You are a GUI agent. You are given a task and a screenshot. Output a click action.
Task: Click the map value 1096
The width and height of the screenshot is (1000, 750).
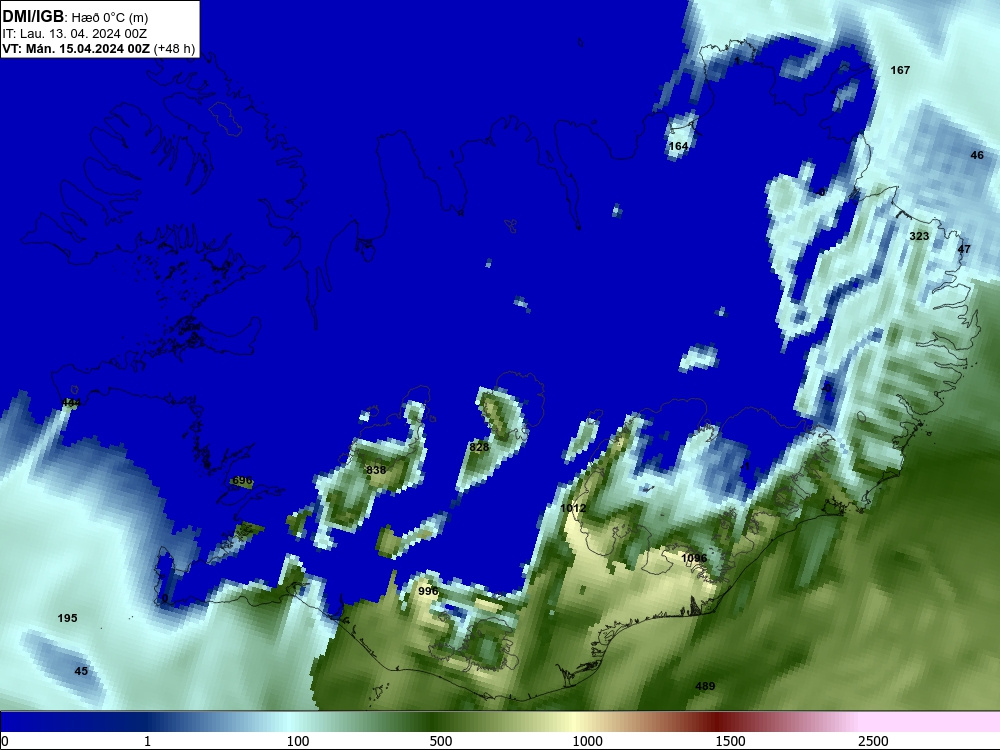(694, 558)
